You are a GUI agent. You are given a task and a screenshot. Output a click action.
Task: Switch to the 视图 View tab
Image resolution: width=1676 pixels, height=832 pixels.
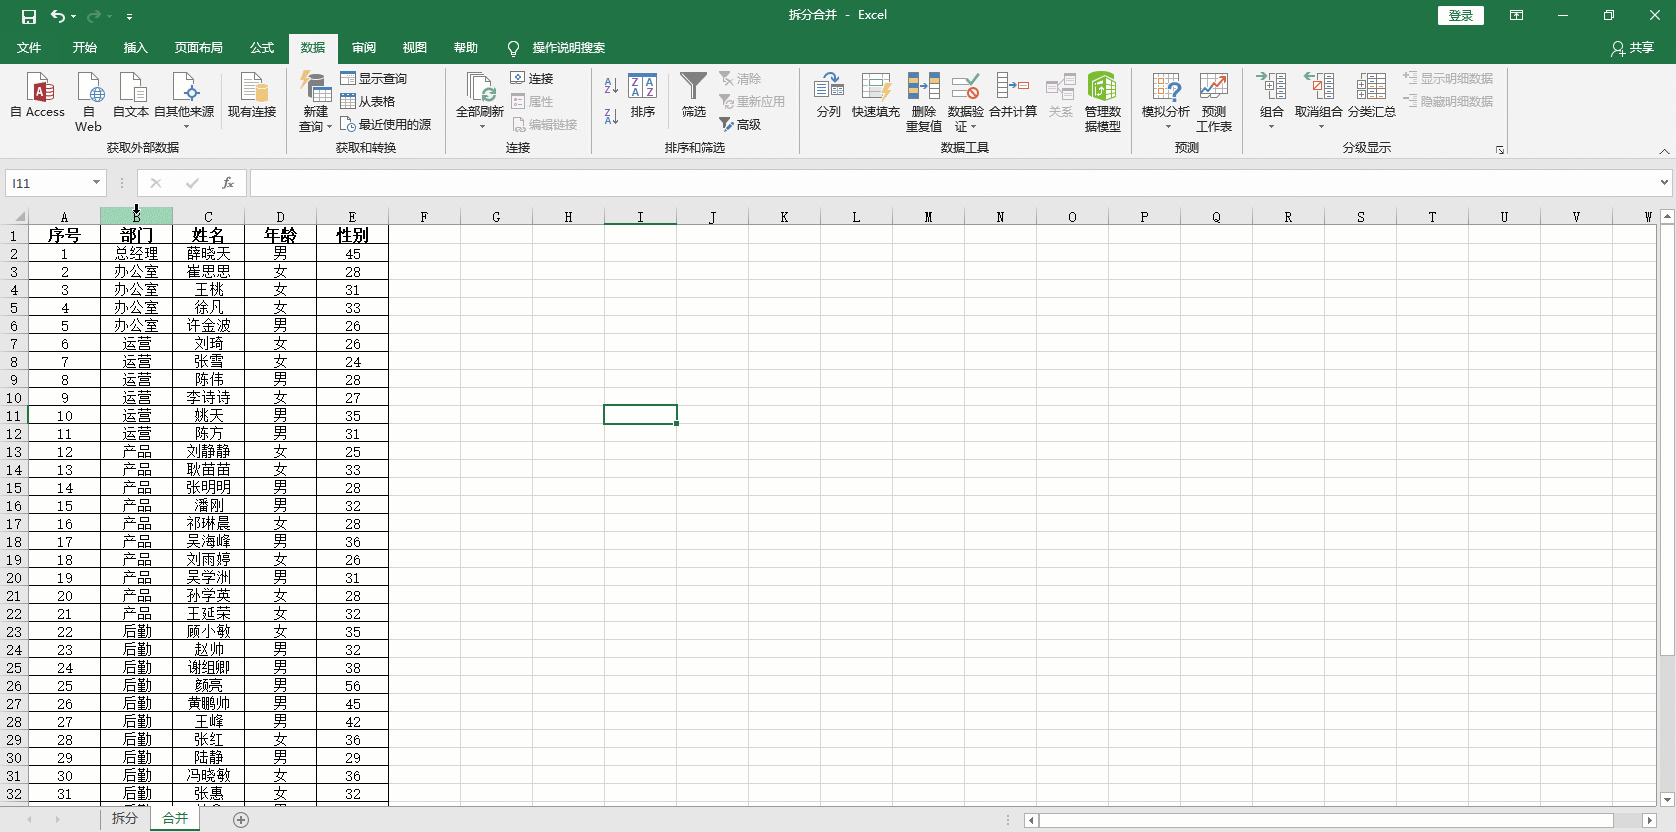[x=415, y=48]
